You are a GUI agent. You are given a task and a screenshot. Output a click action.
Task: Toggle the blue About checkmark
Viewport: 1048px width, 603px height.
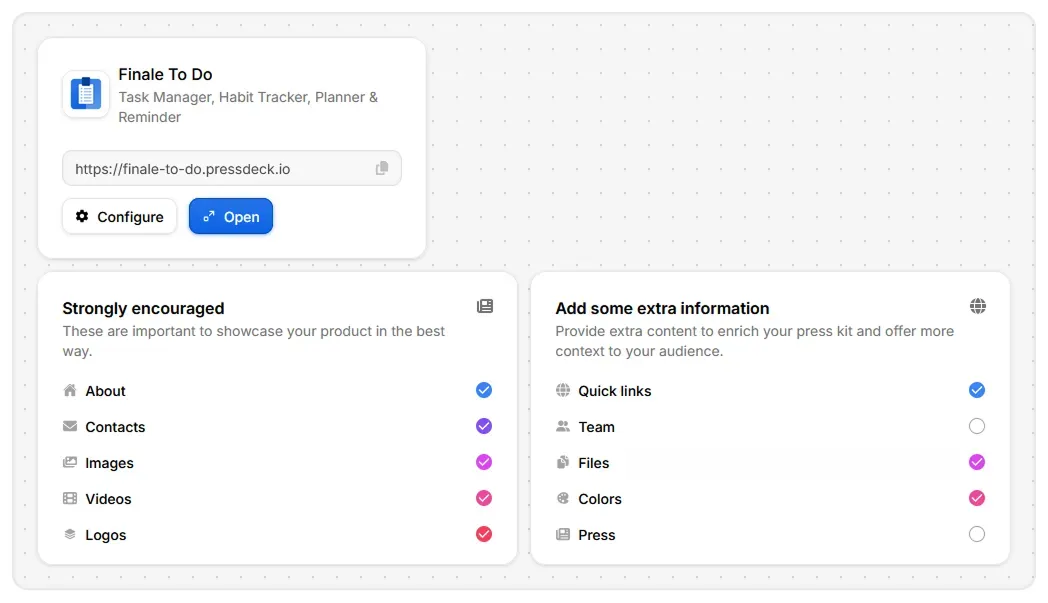(x=484, y=390)
